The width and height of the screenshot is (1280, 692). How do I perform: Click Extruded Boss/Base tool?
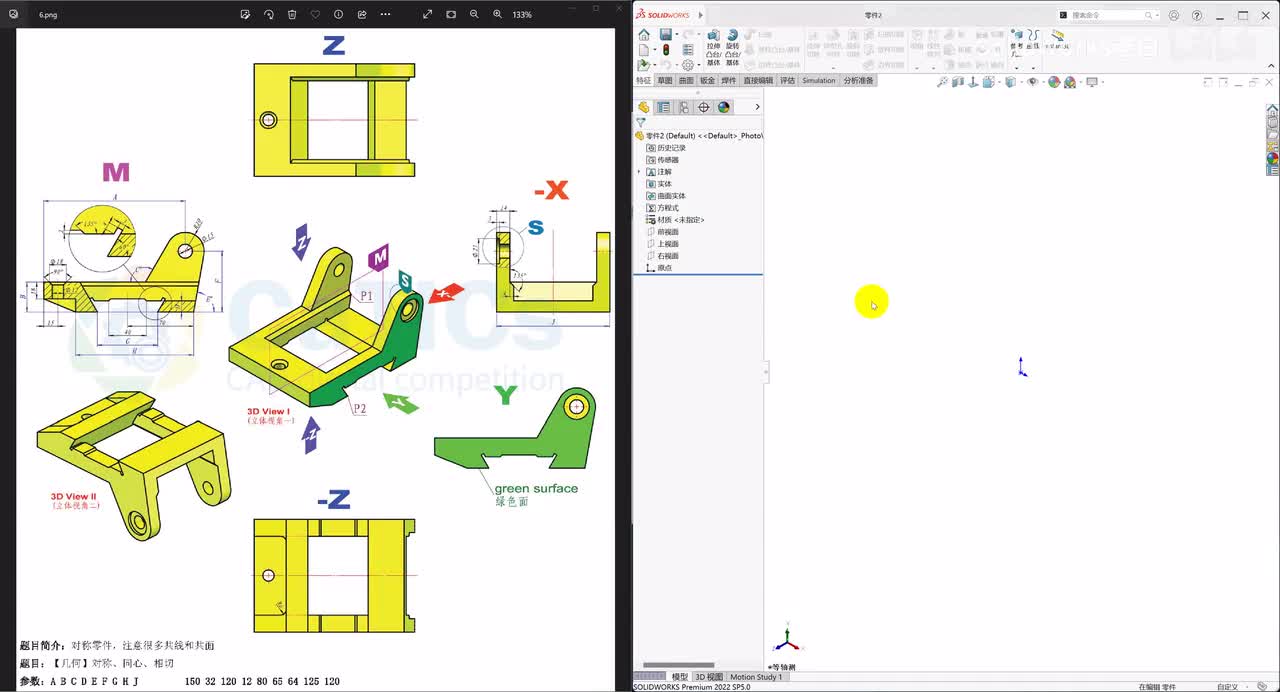(713, 46)
